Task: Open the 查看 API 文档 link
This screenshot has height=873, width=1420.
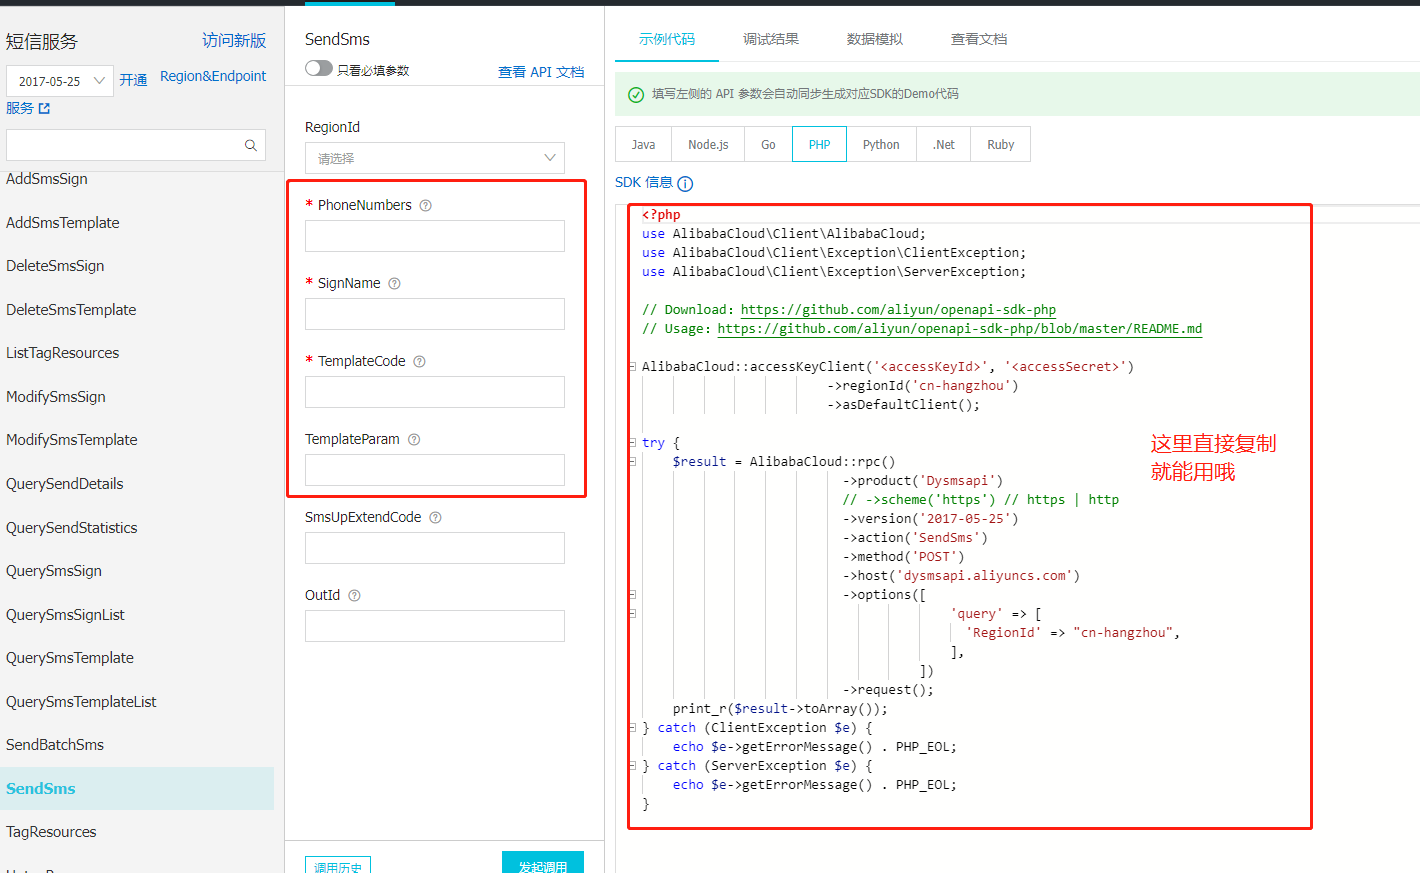Action: click(541, 72)
